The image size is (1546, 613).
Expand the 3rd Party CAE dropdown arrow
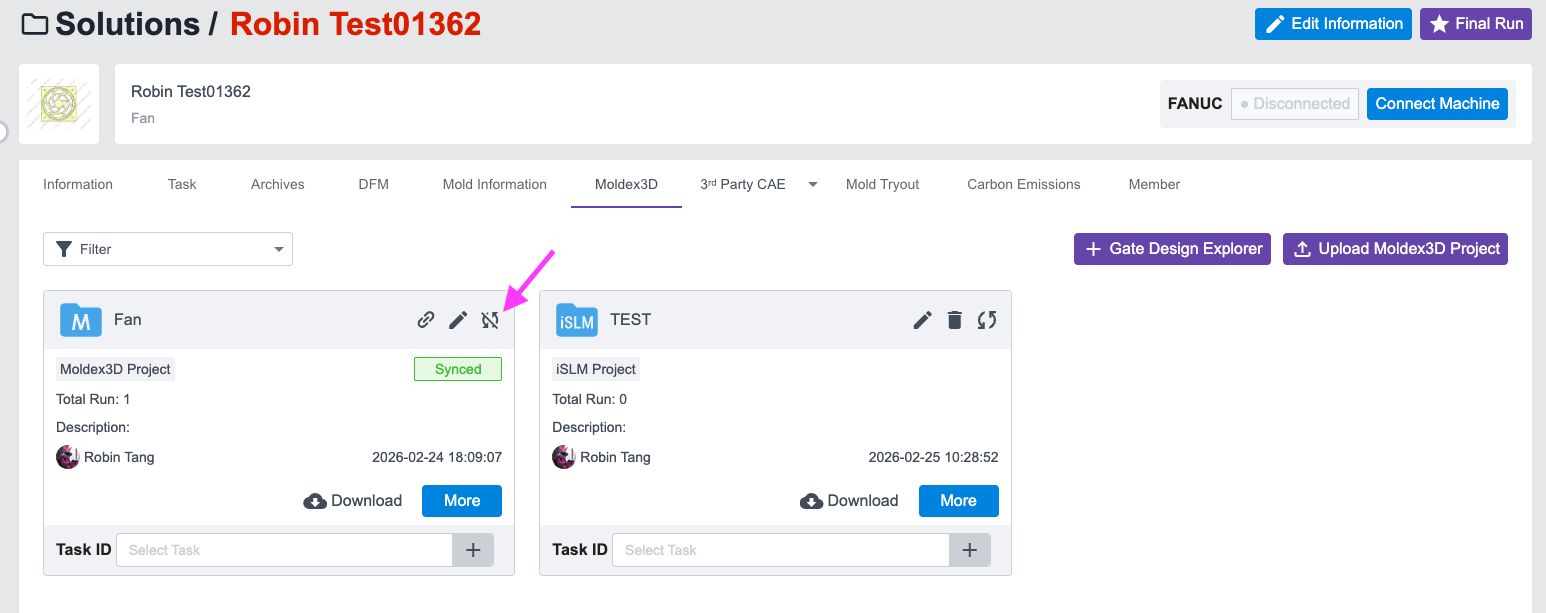(812, 184)
